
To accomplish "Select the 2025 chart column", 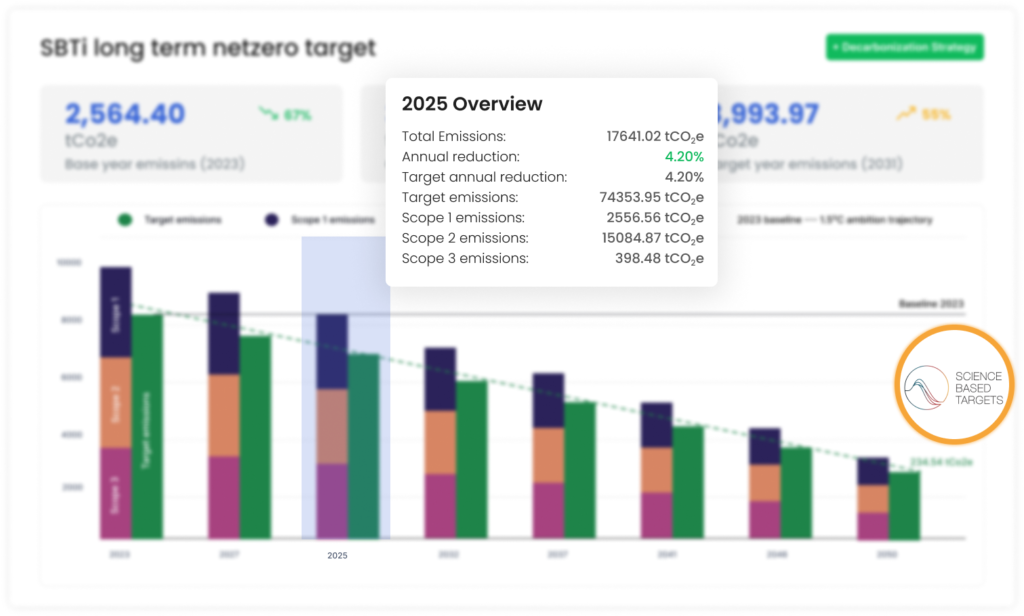I will point(340,420).
